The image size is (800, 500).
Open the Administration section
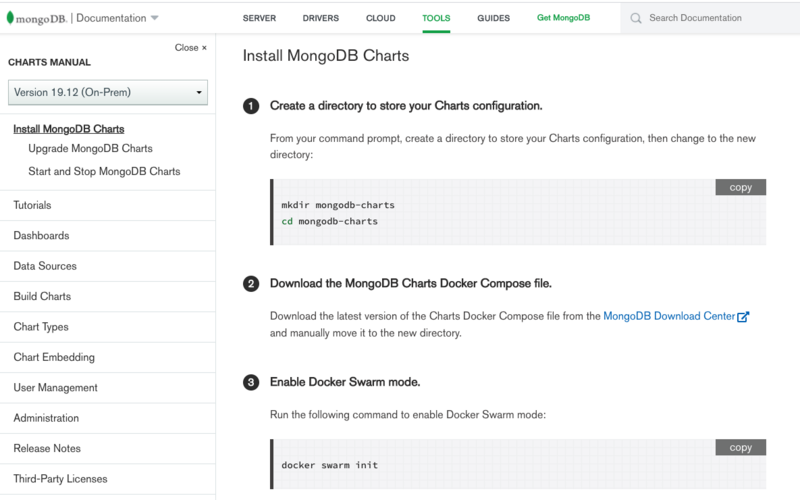pos(46,418)
